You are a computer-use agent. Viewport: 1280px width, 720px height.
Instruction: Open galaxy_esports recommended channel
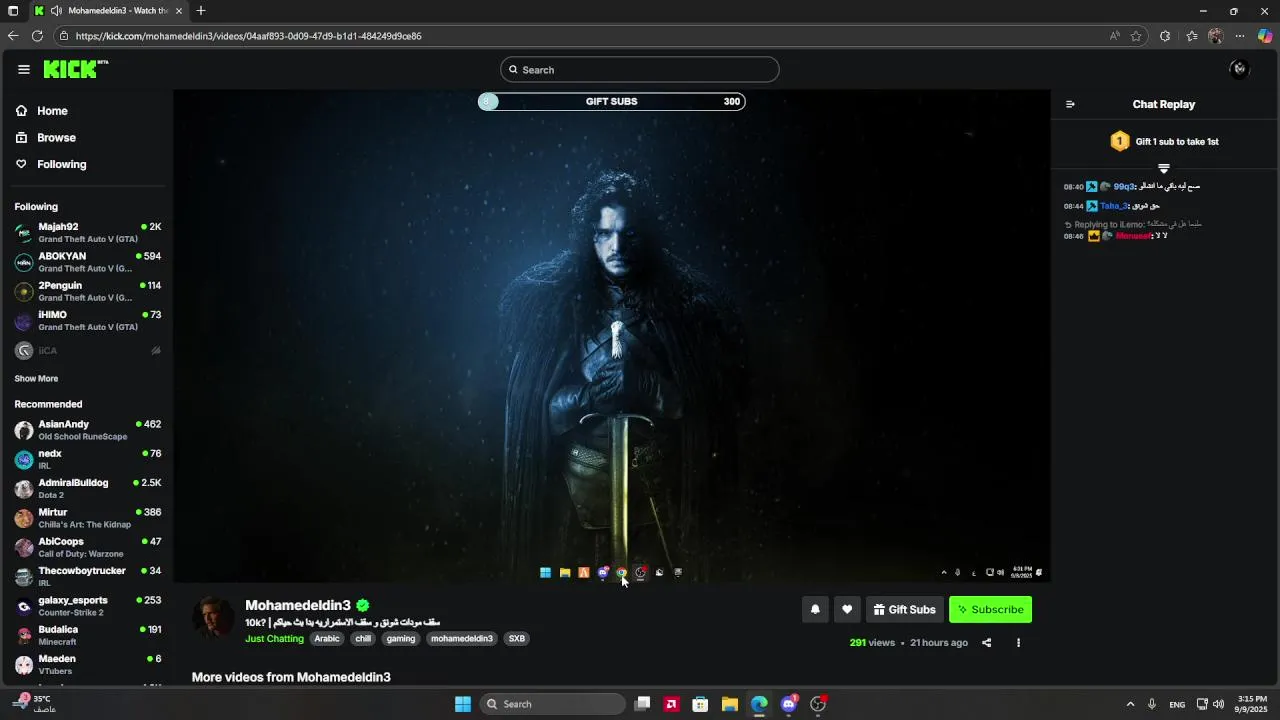(88, 606)
